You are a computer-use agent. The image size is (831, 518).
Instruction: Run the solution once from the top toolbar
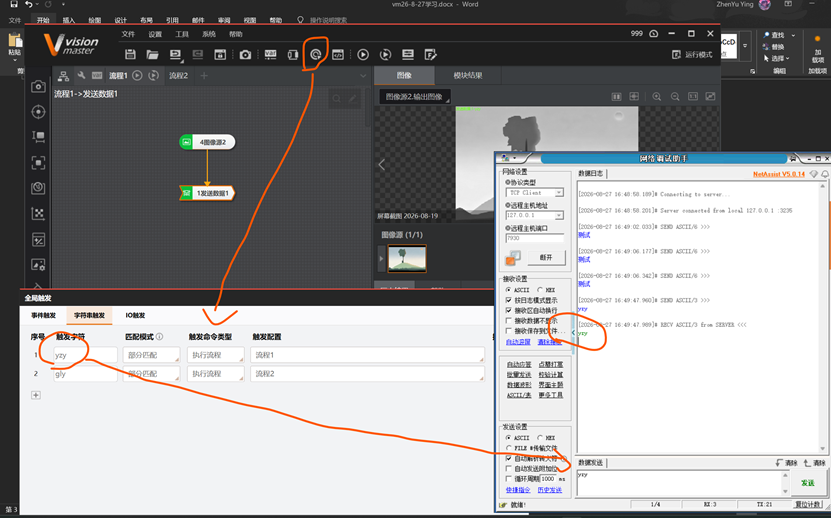pyautogui.click(x=363, y=55)
